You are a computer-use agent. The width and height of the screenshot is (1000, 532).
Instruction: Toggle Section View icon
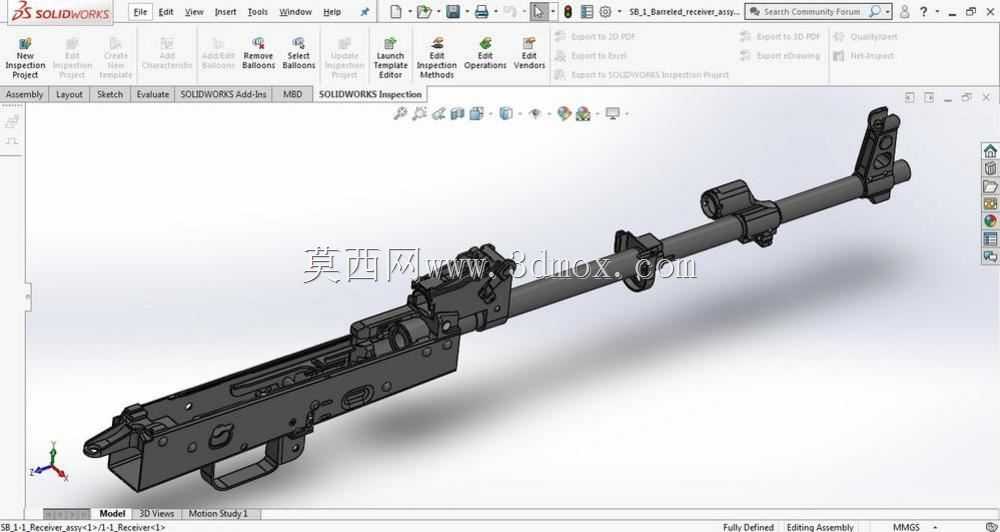pos(457,114)
